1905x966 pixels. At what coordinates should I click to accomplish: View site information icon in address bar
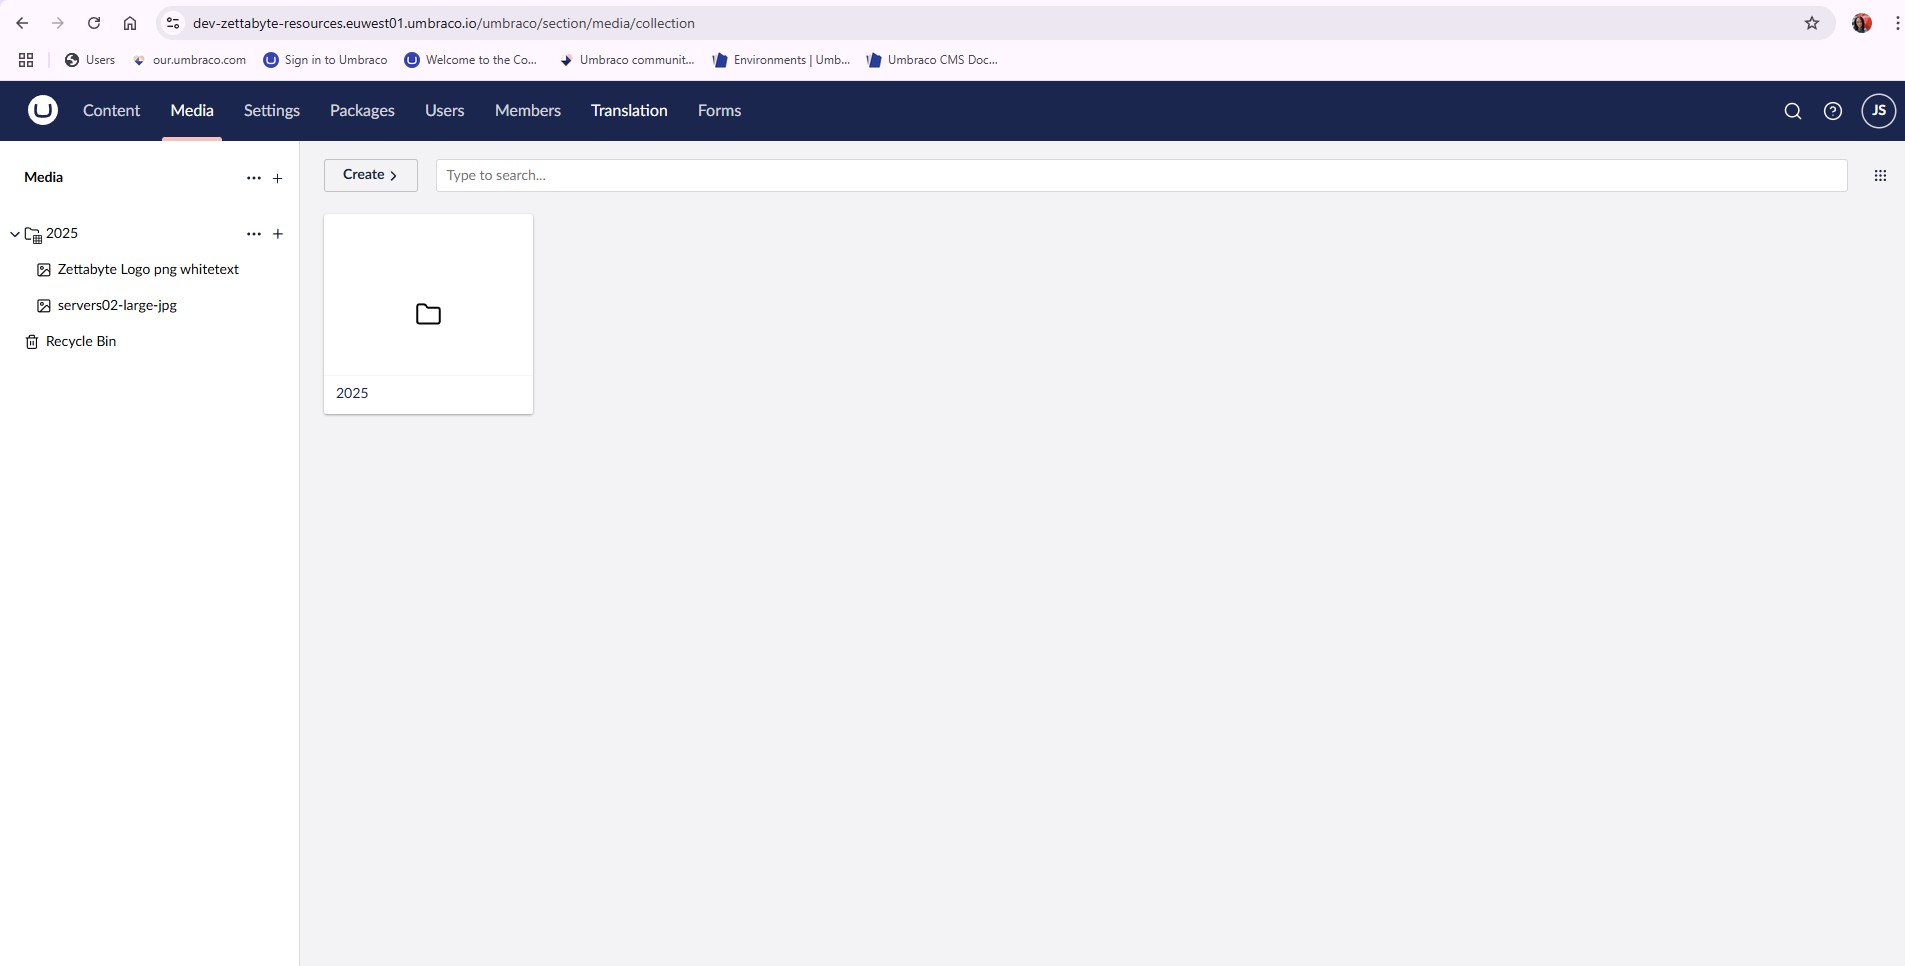(173, 23)
